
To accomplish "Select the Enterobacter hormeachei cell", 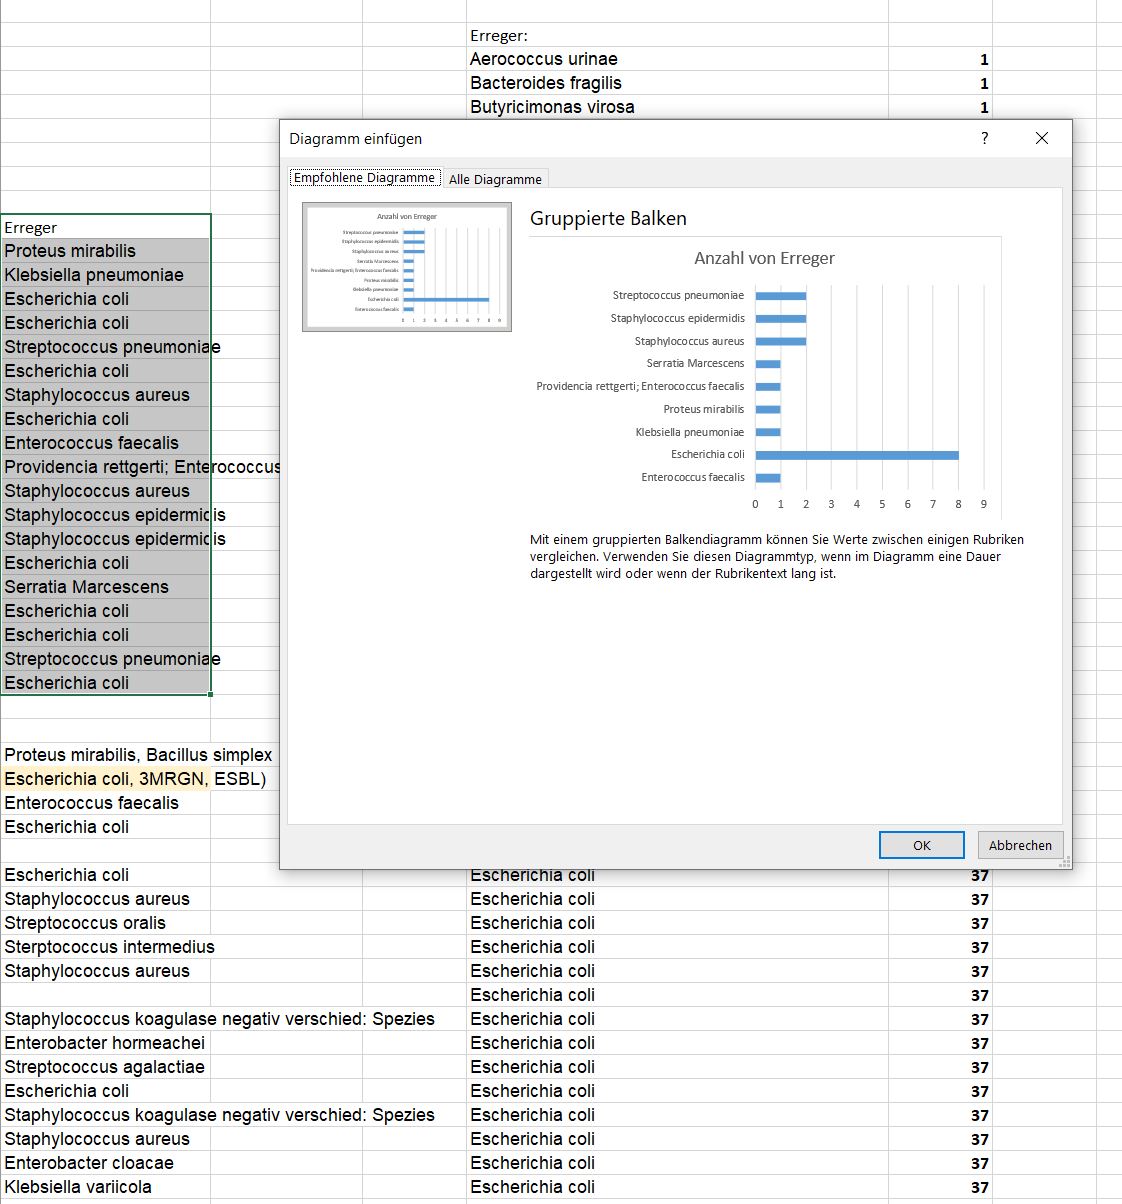I will click(106, 1043).
